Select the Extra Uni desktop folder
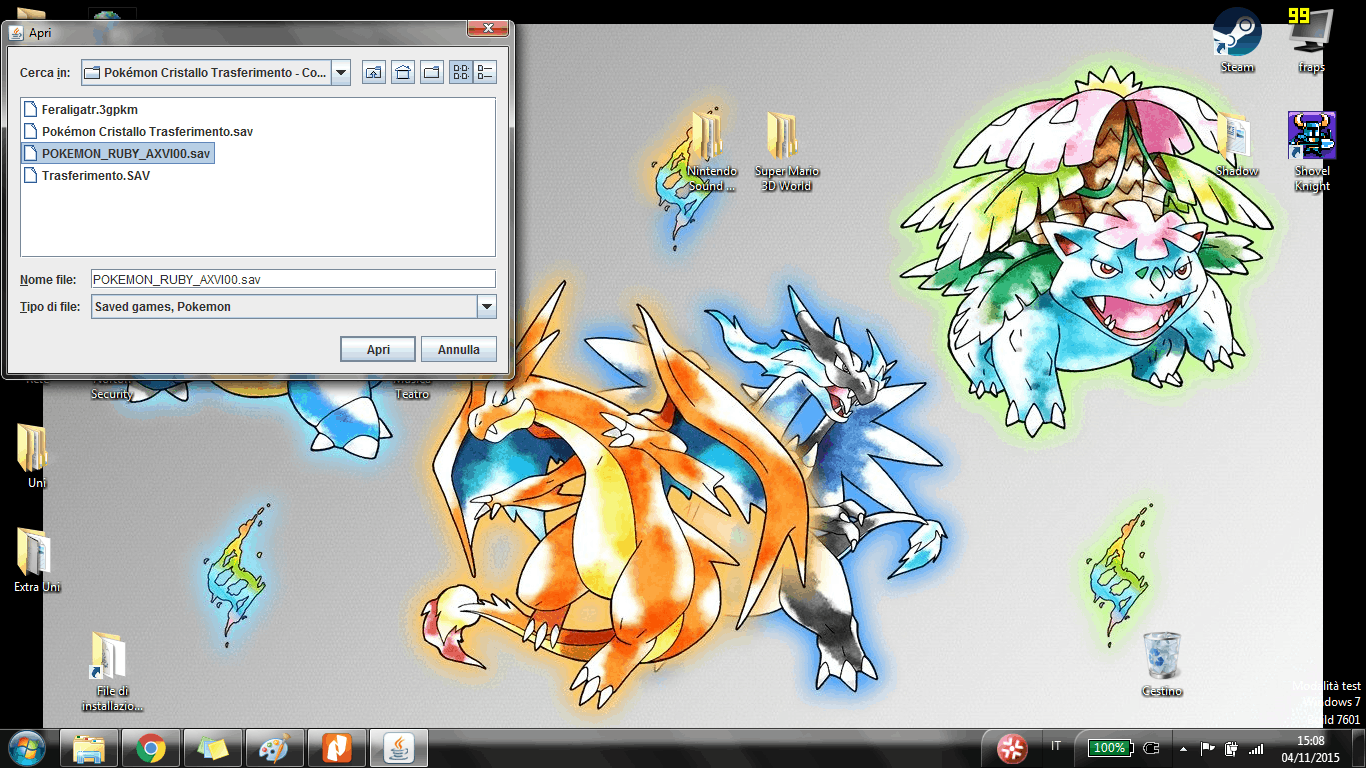The image size is (1366, 768). pos(37,561)
